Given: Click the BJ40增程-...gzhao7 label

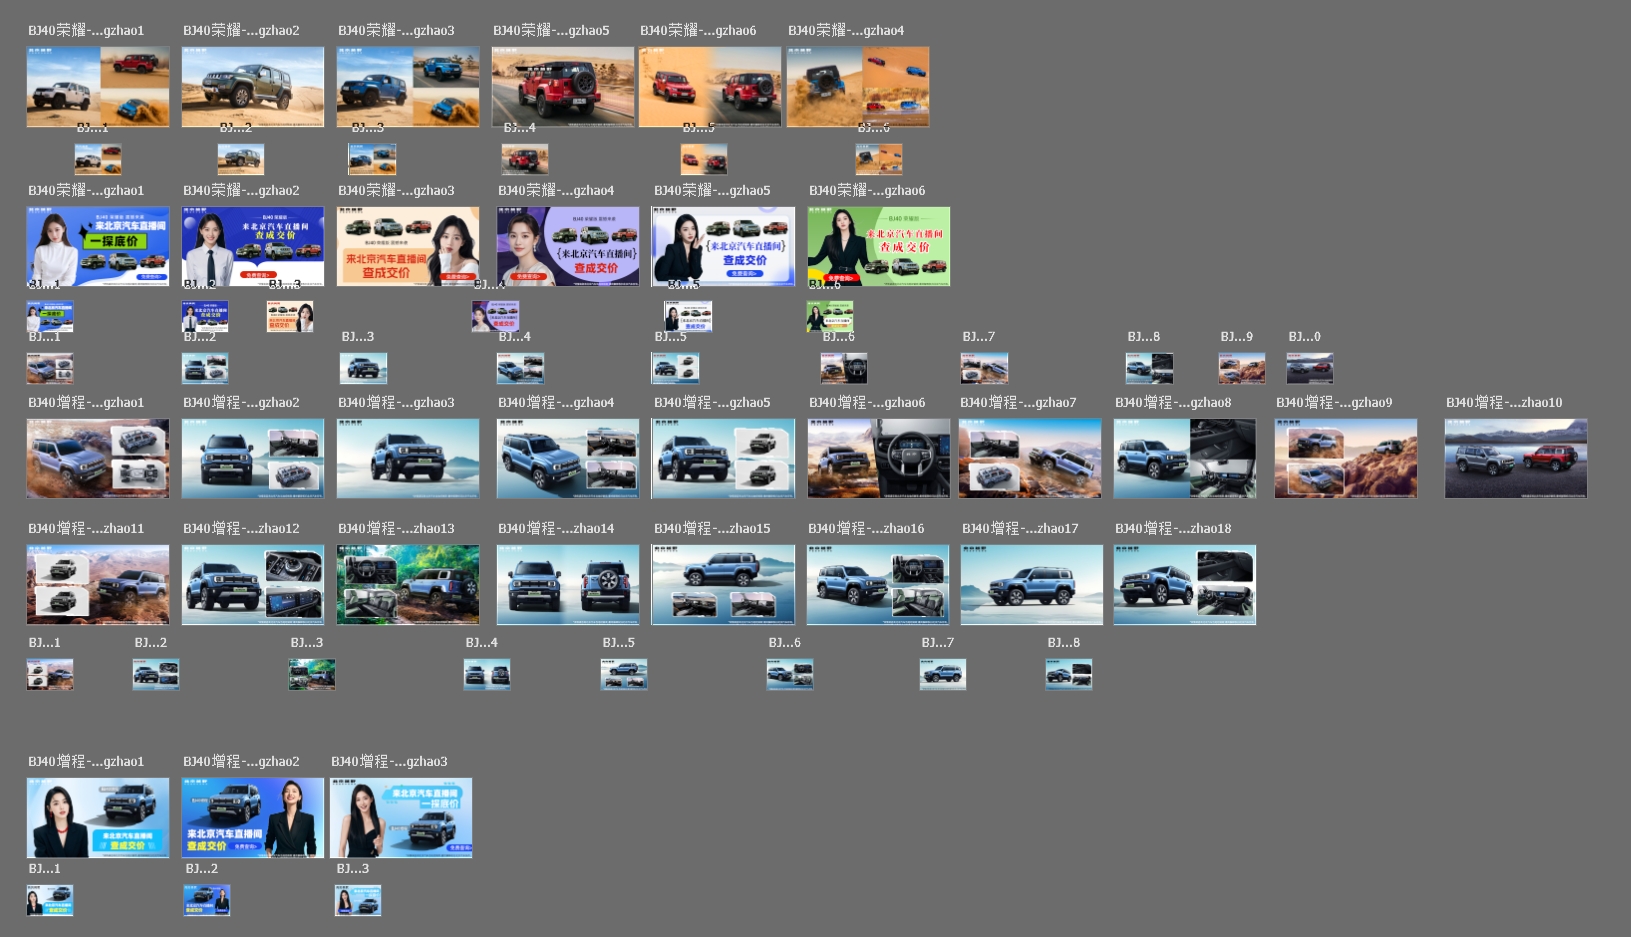Looking at the screenshot, I should click(1018, 403).
